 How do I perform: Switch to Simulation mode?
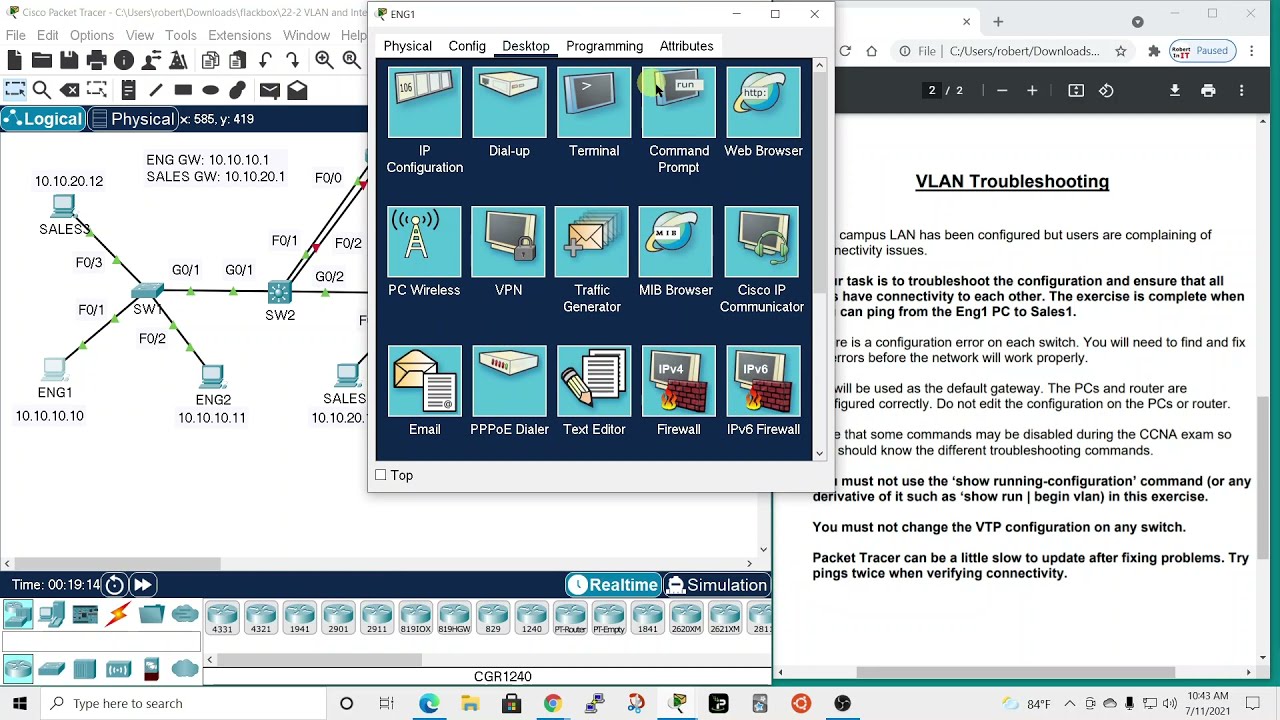coord(717,585)
